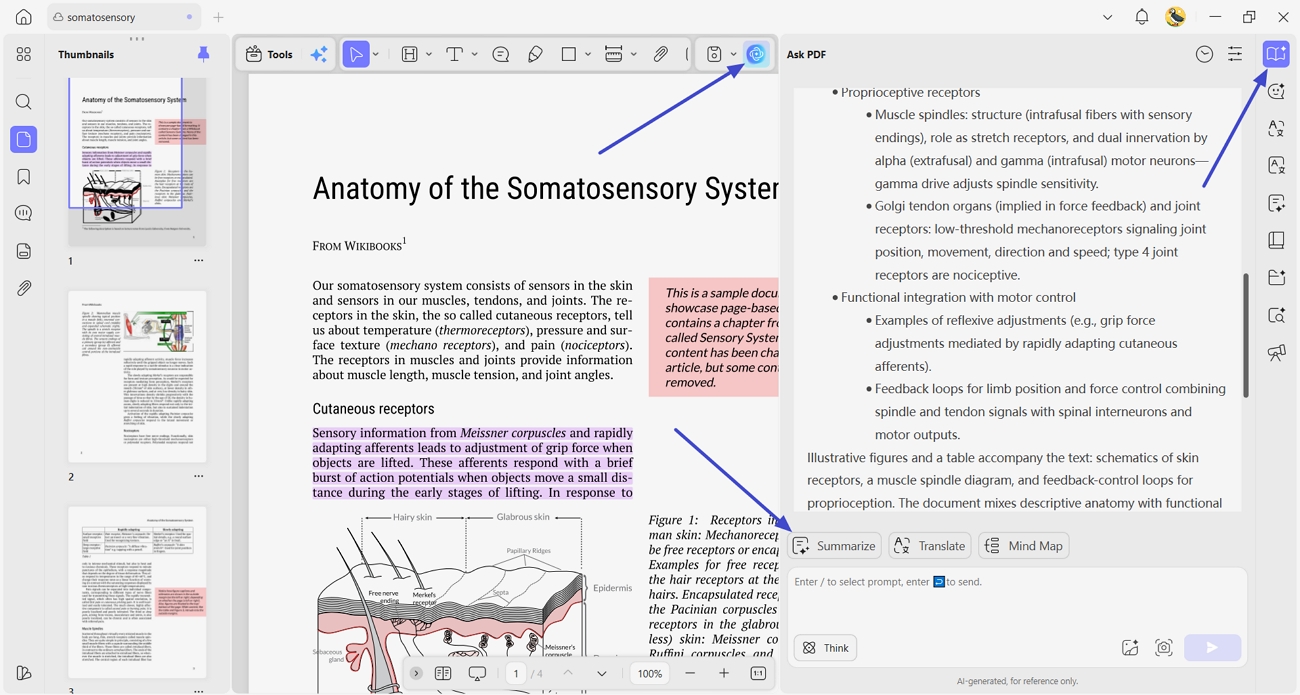This screenshot has width=1300, height=695.
Task: Open the AI document search icon
Action: coord(1276,316)
